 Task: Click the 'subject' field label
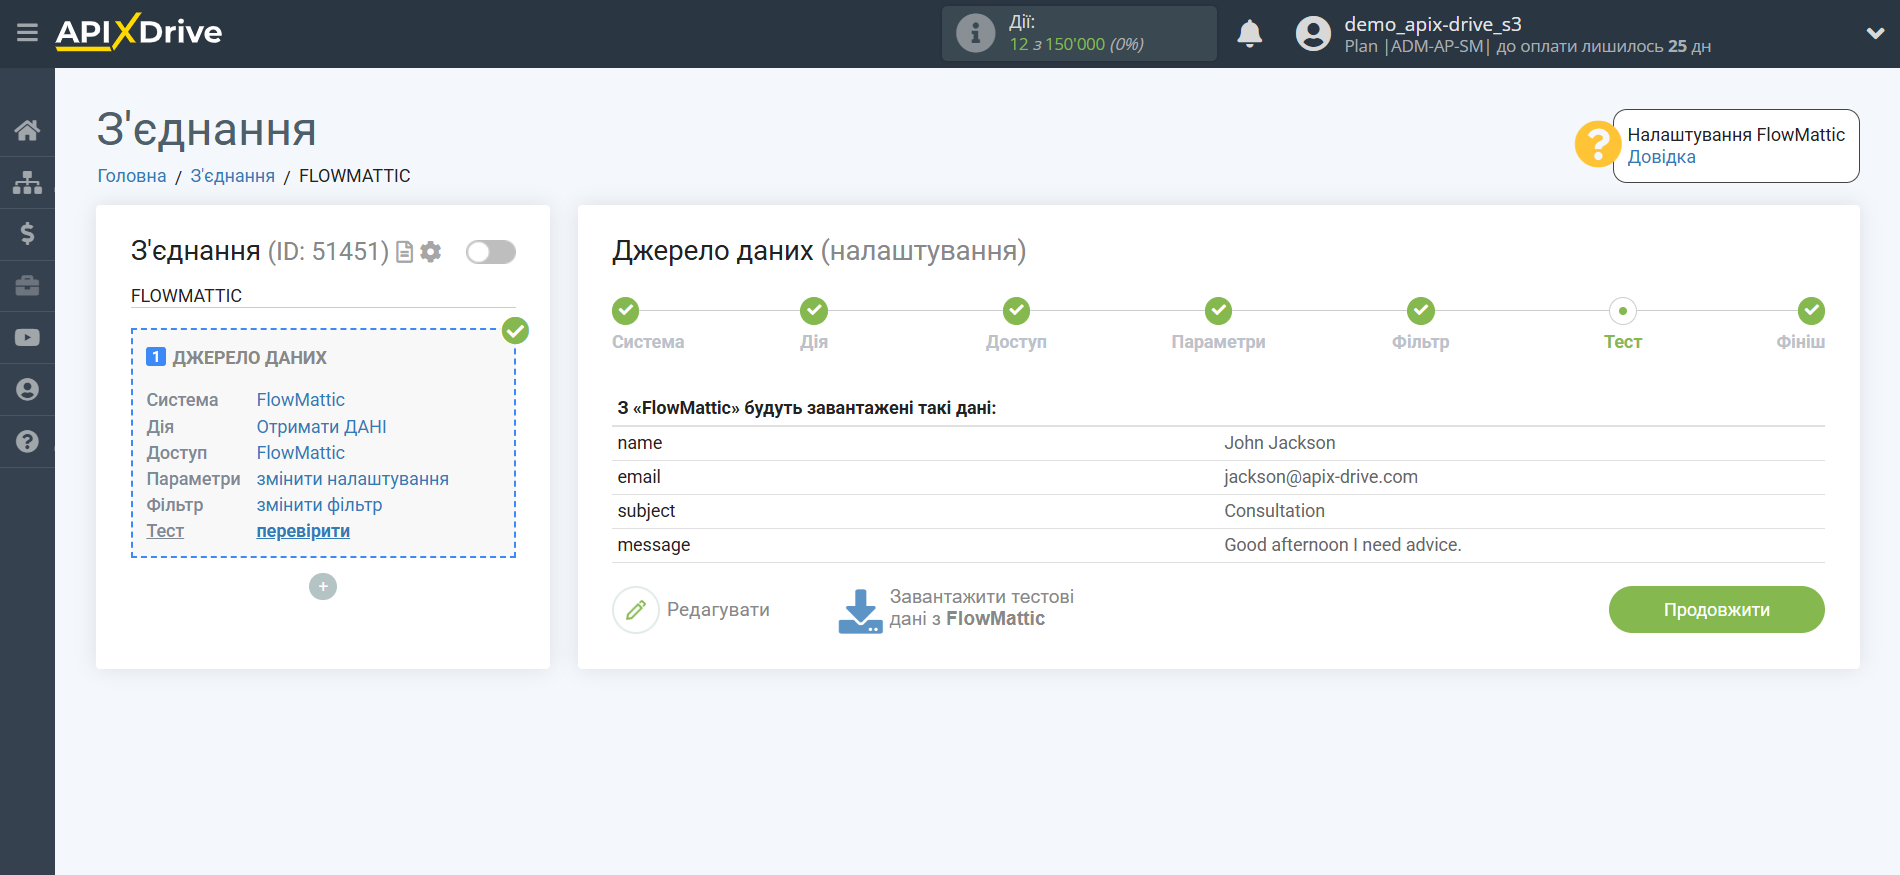click(x=646, y=511)
